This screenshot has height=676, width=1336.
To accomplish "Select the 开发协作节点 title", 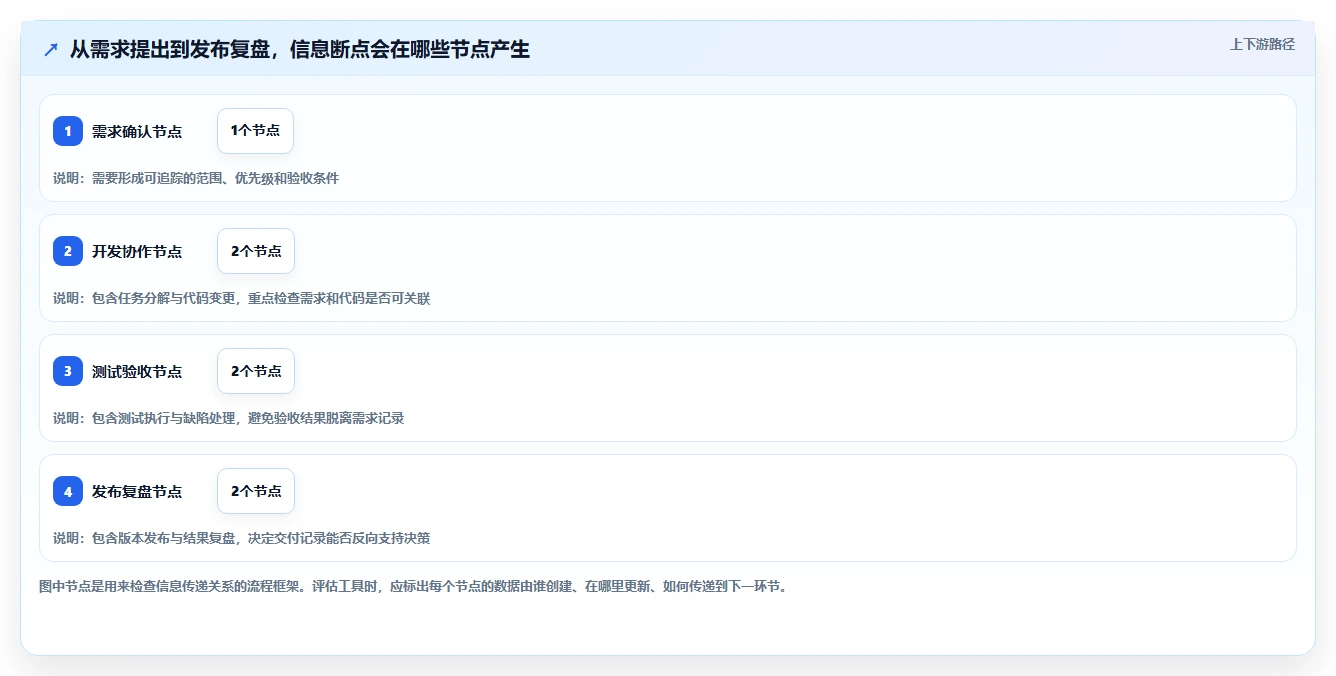I will pyautogui.click(x=137, y=251).
